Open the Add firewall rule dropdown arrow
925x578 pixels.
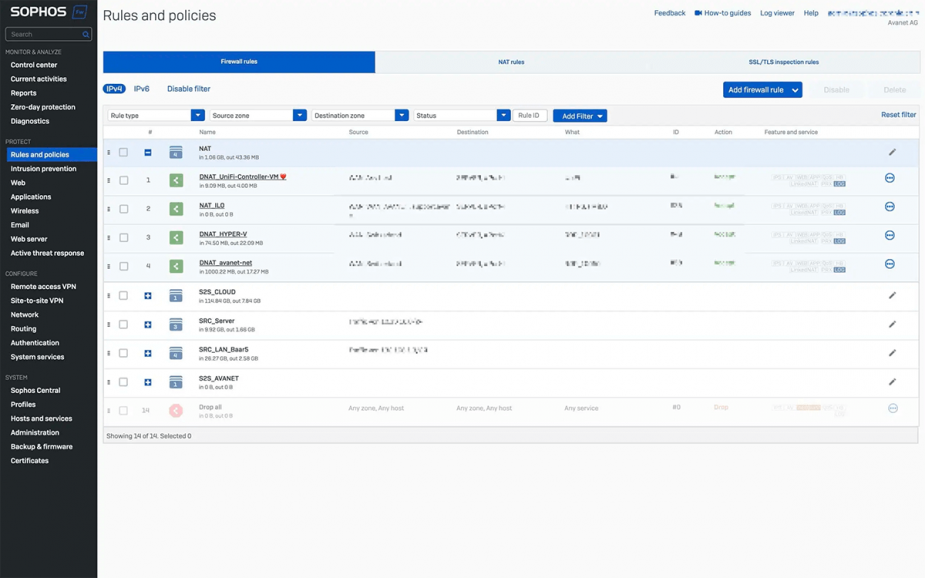[795, 90]
